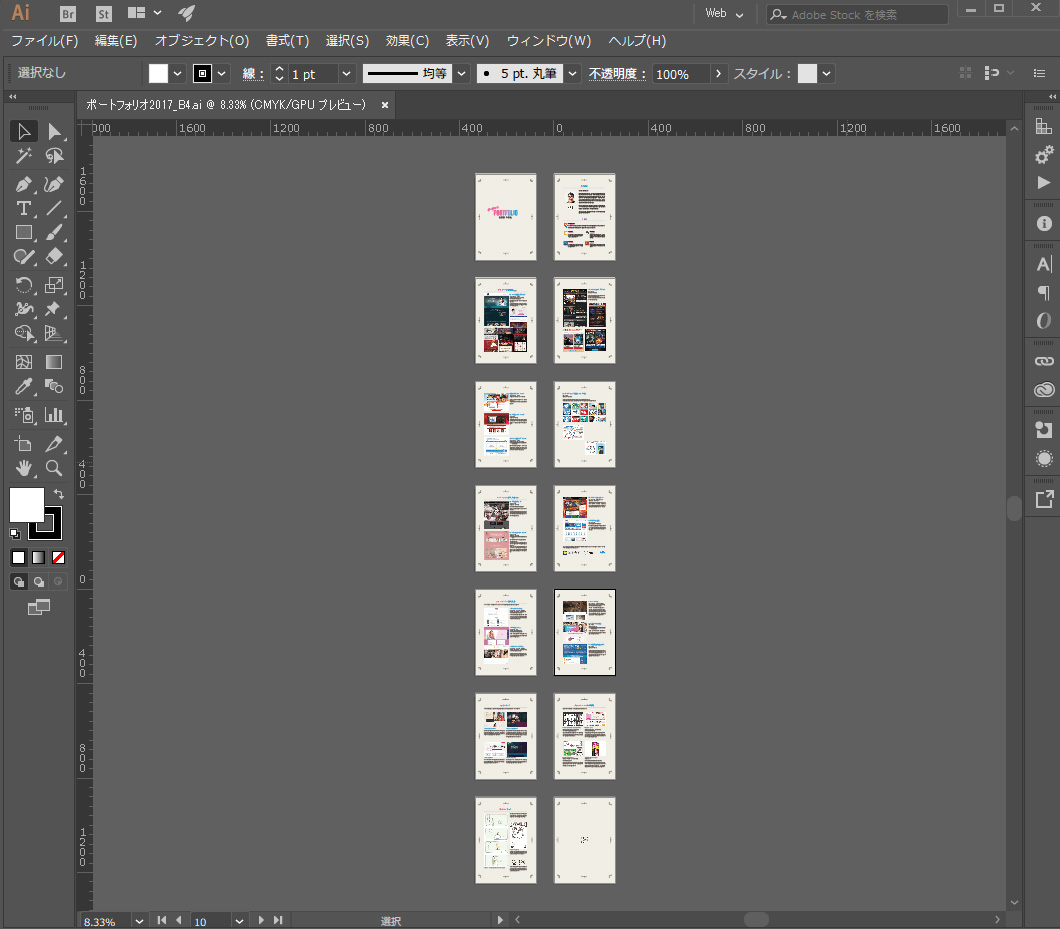1060x929 pixels.
Task: Swap fill and stroke colors
Action: [59, 494]
